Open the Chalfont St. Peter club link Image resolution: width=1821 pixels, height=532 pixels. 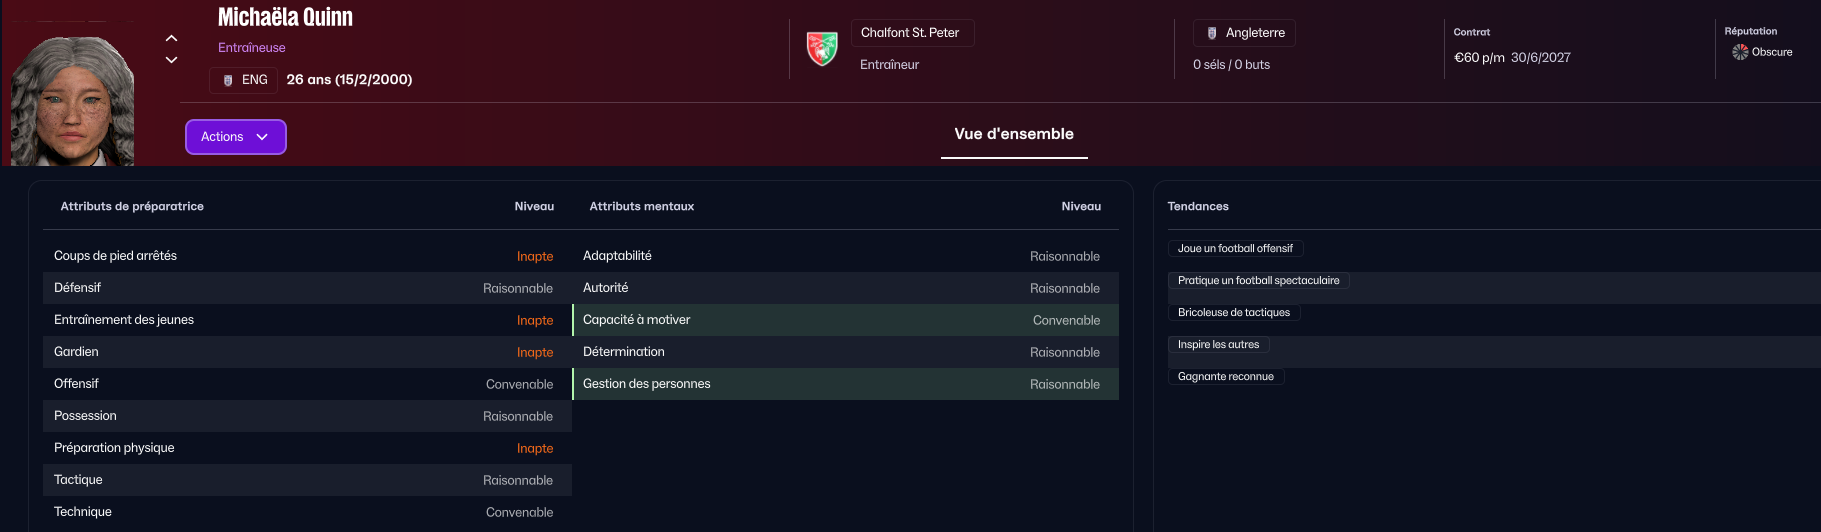(x=911, y=33)
